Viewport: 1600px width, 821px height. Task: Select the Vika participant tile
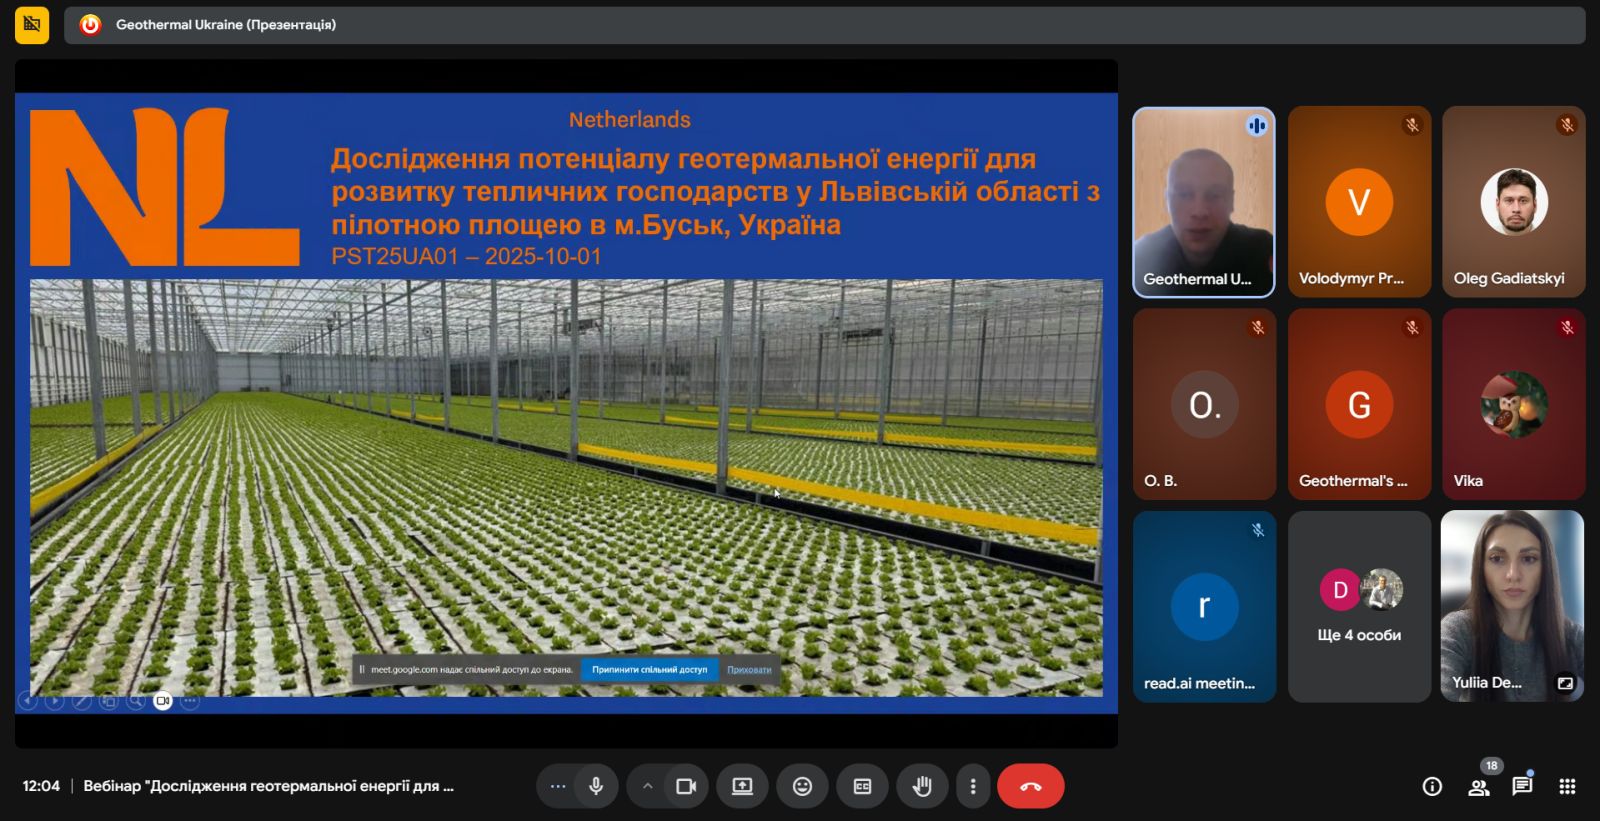tap(1513, 405)
